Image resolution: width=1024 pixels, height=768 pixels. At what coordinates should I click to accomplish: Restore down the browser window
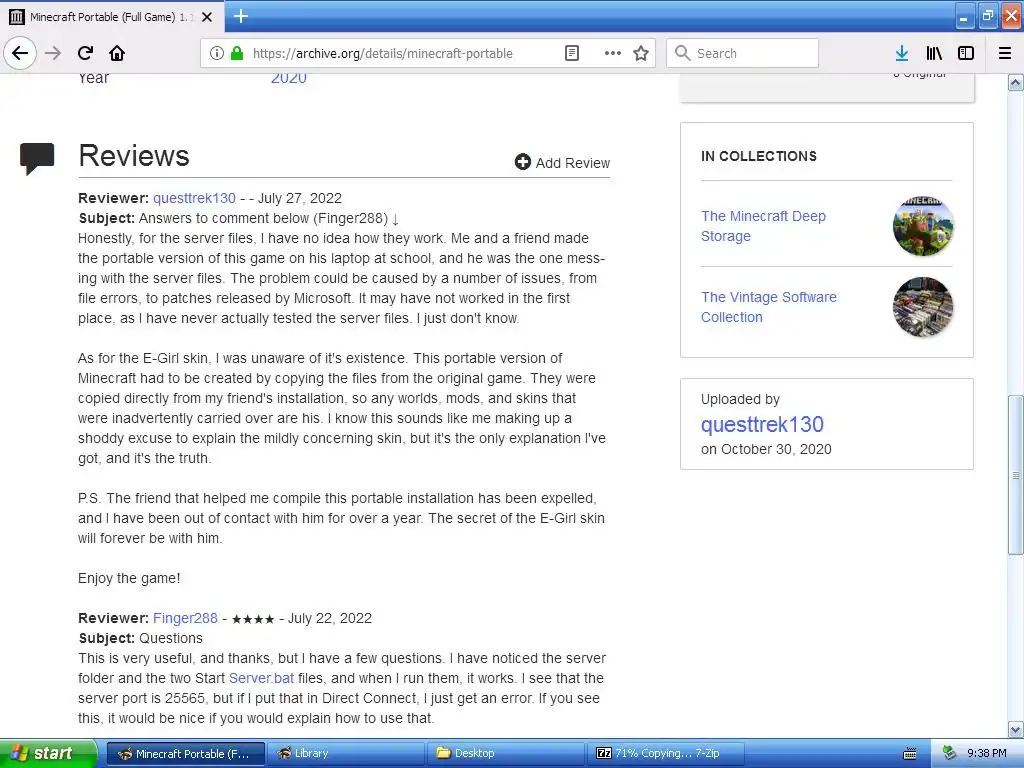[x=988, y=17]
